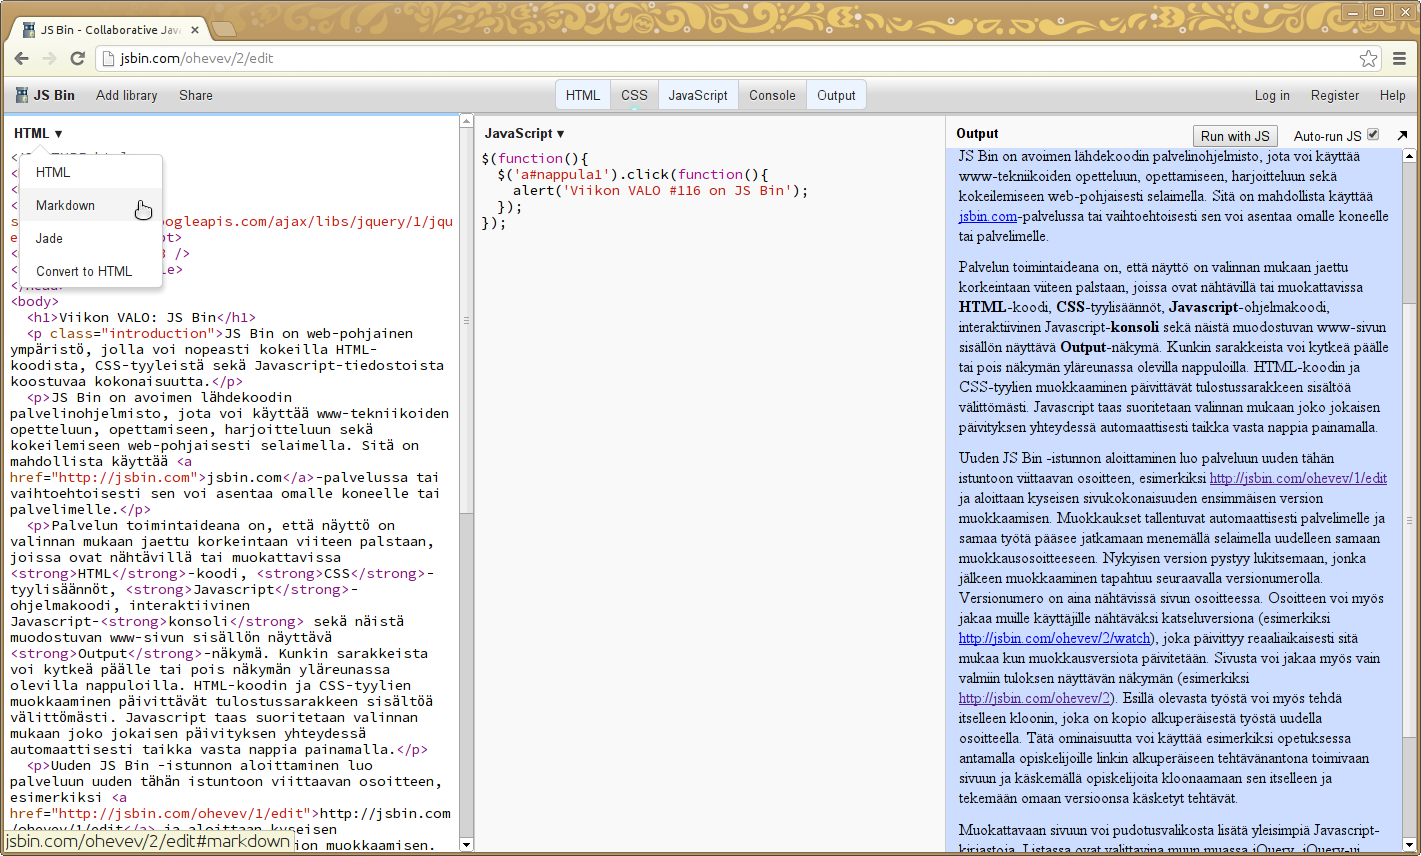Screen dimensions: 1421x856
Task: Click the HTML panel scroll down arrow
Action: [466, 845]
